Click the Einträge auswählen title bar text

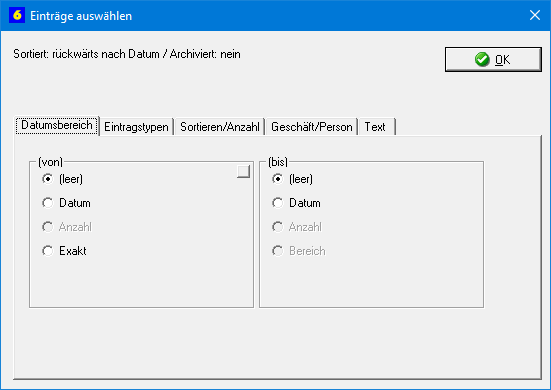coord(81,16)
